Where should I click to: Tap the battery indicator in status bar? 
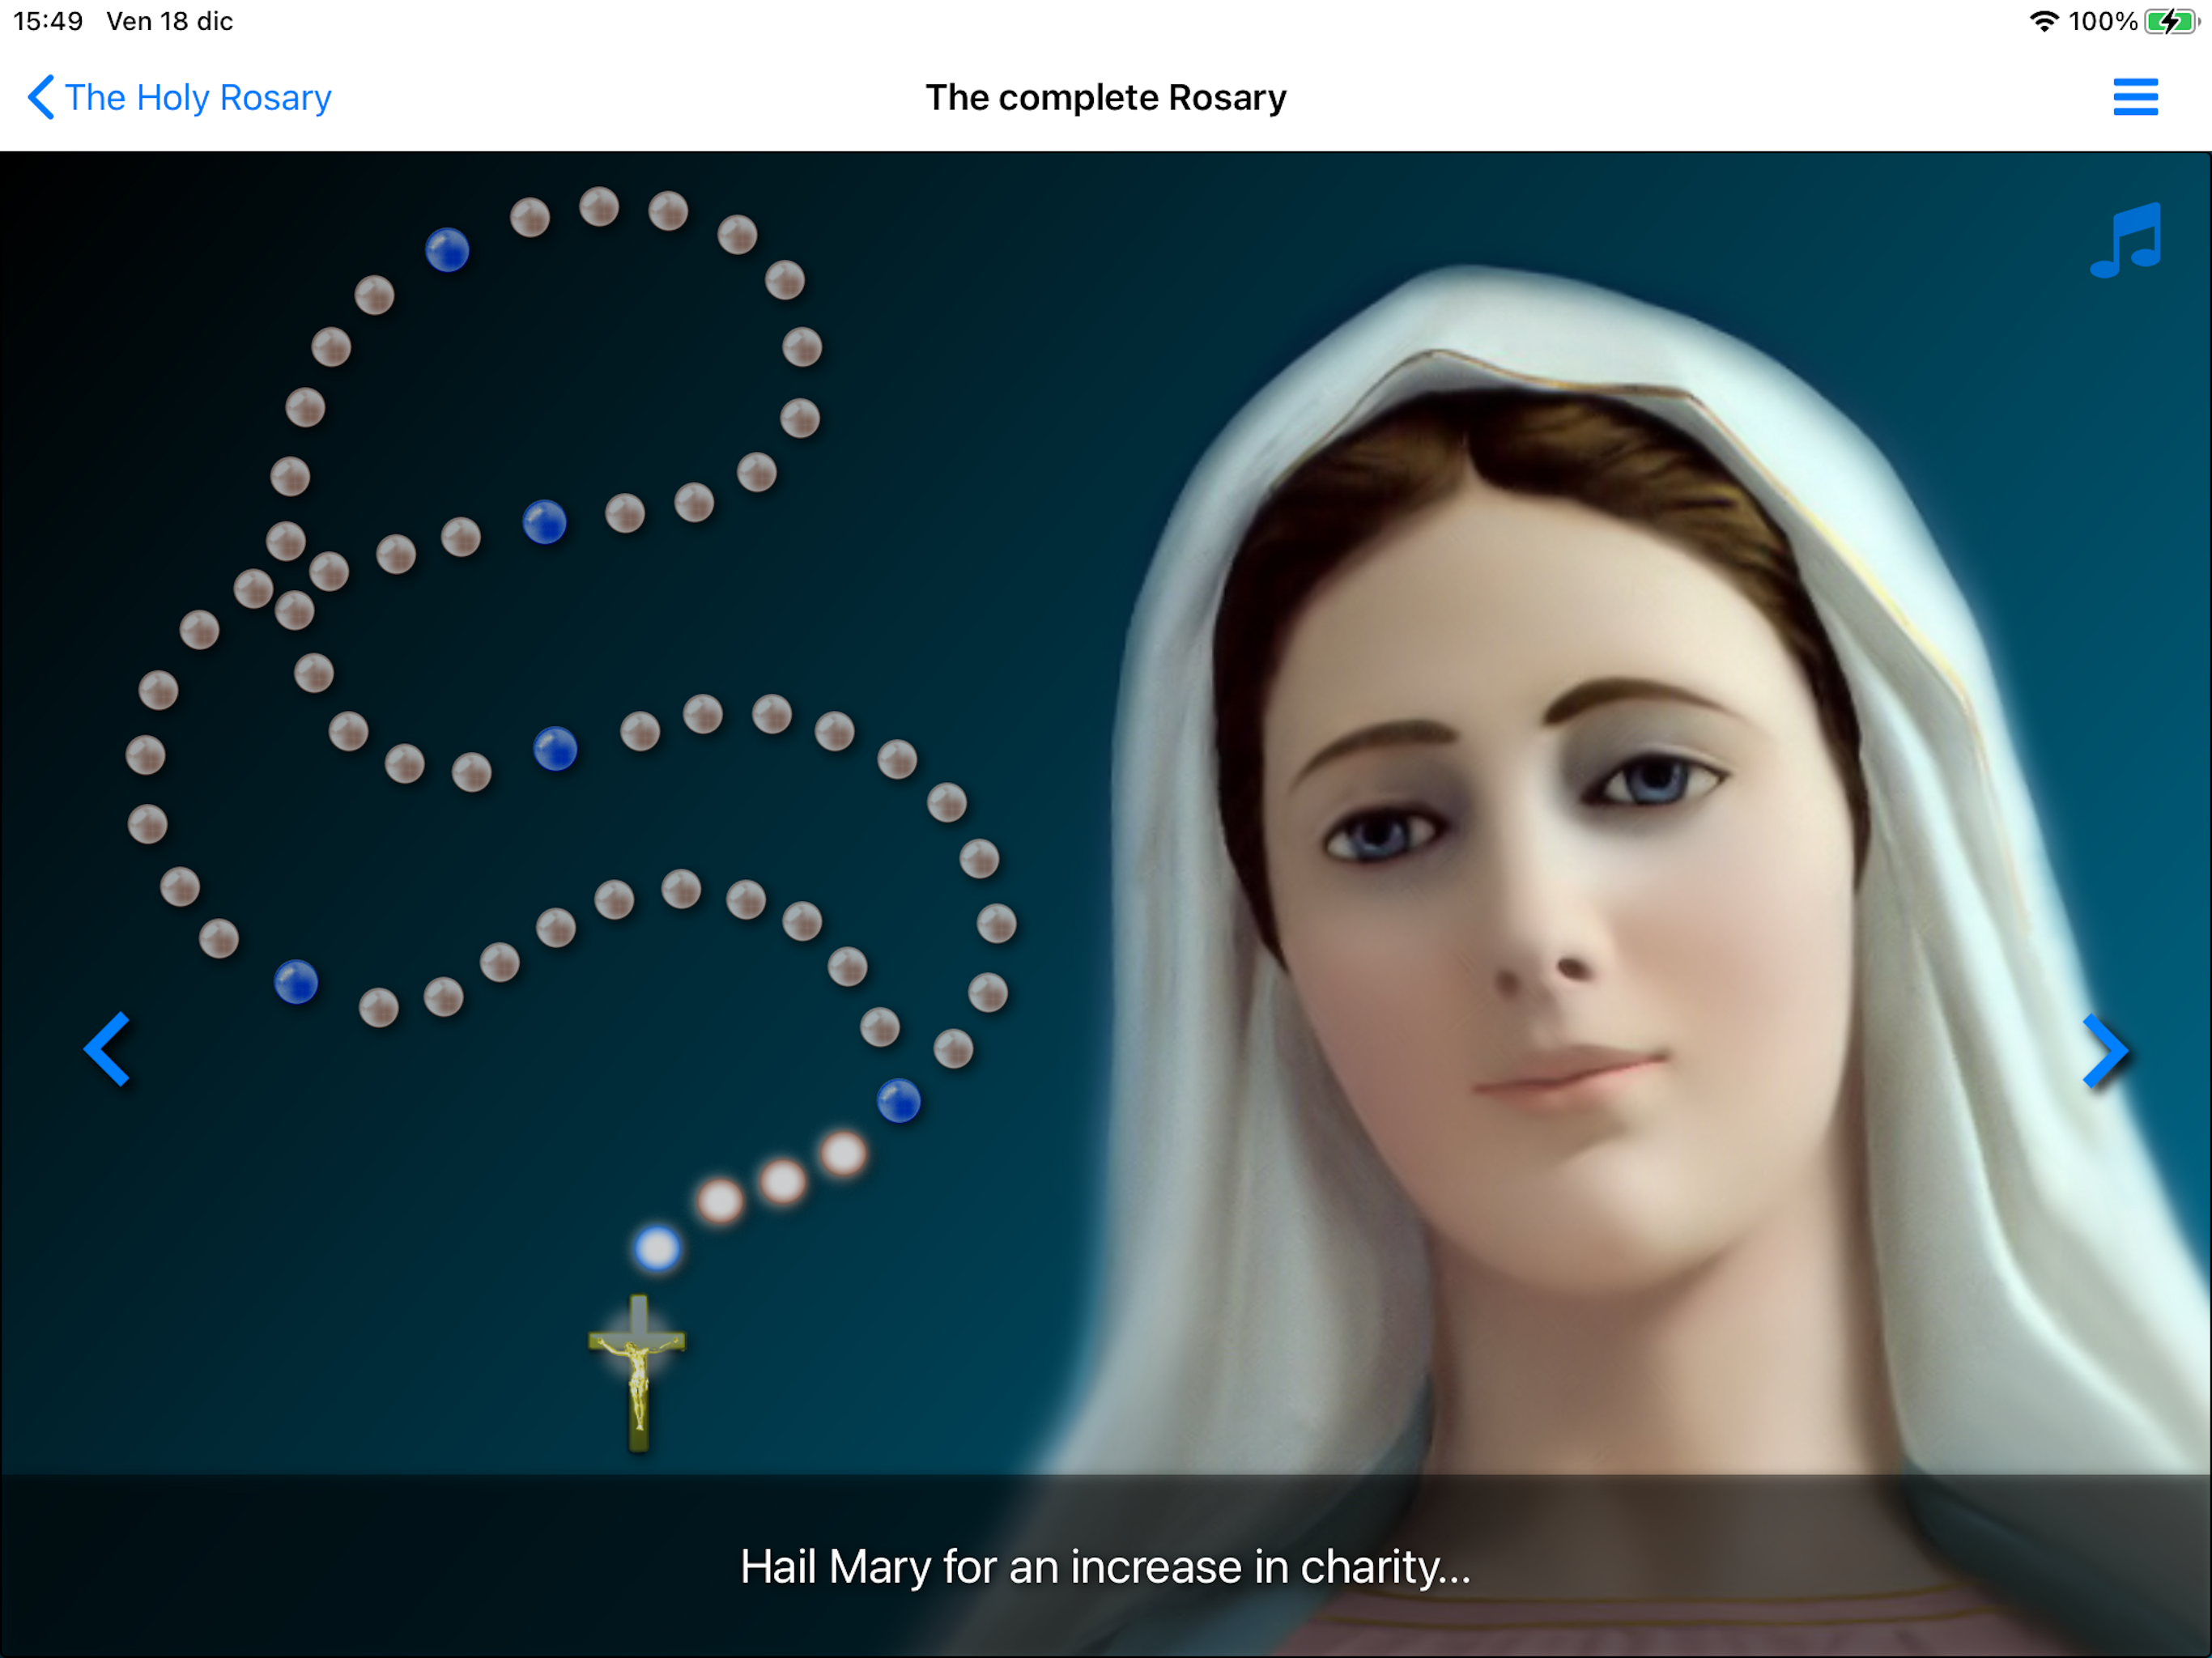click(x=2170, y=21)
